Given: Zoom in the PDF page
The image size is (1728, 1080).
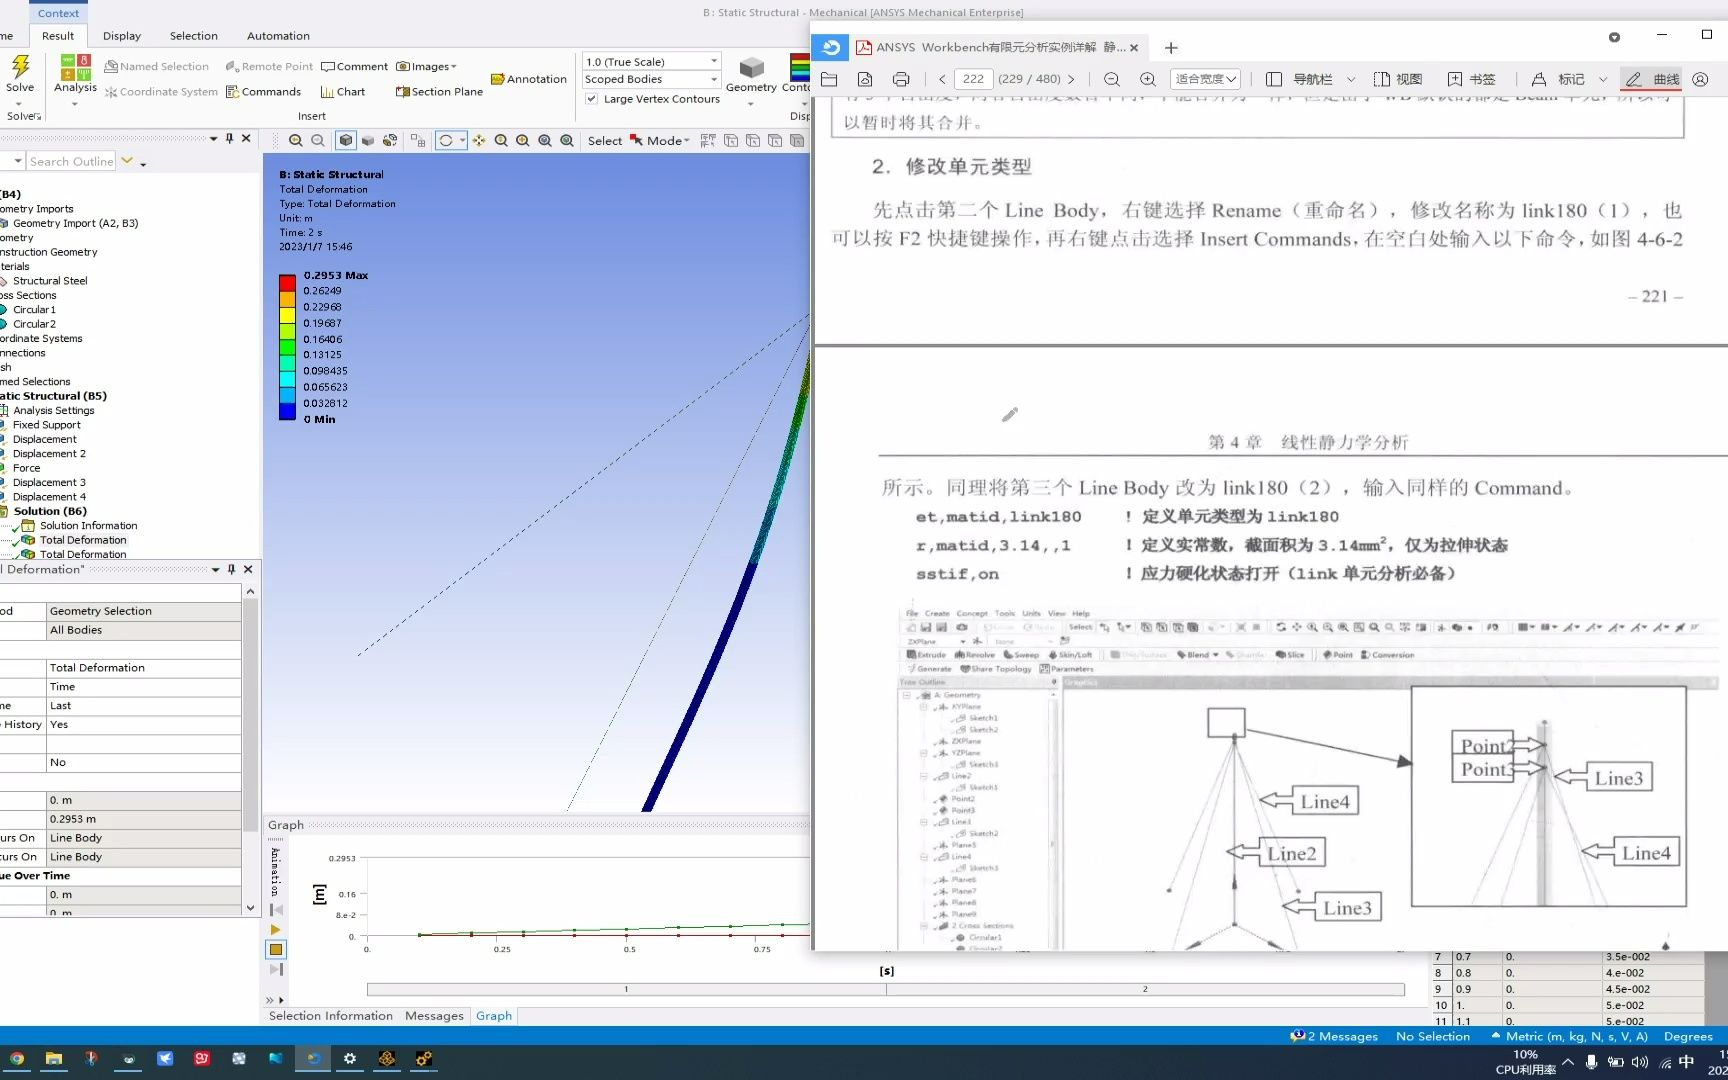Looking at the screenshot, I should pos(1148,79).
